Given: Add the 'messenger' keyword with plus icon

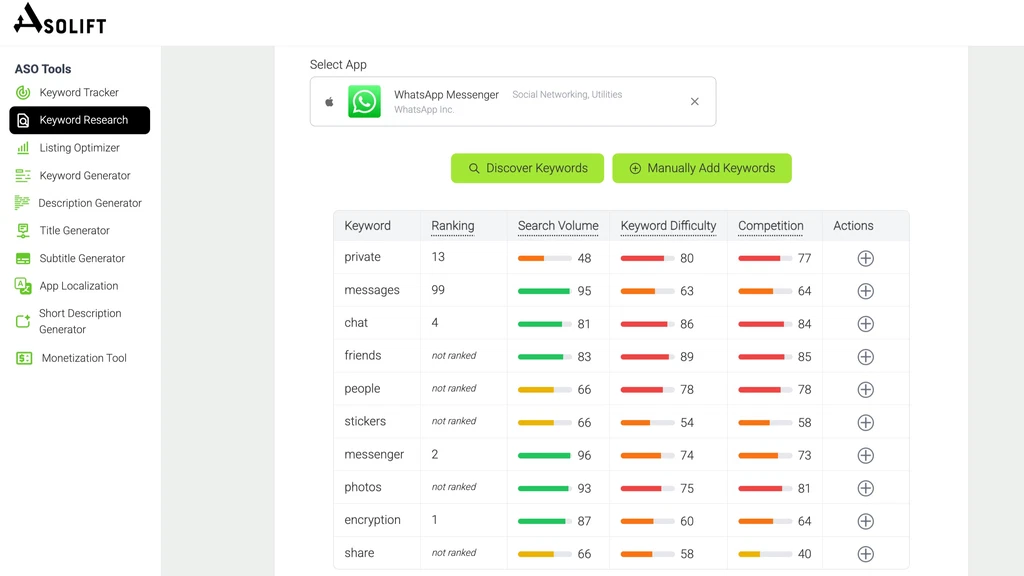Looking at the screenshot, I should 865,455.
